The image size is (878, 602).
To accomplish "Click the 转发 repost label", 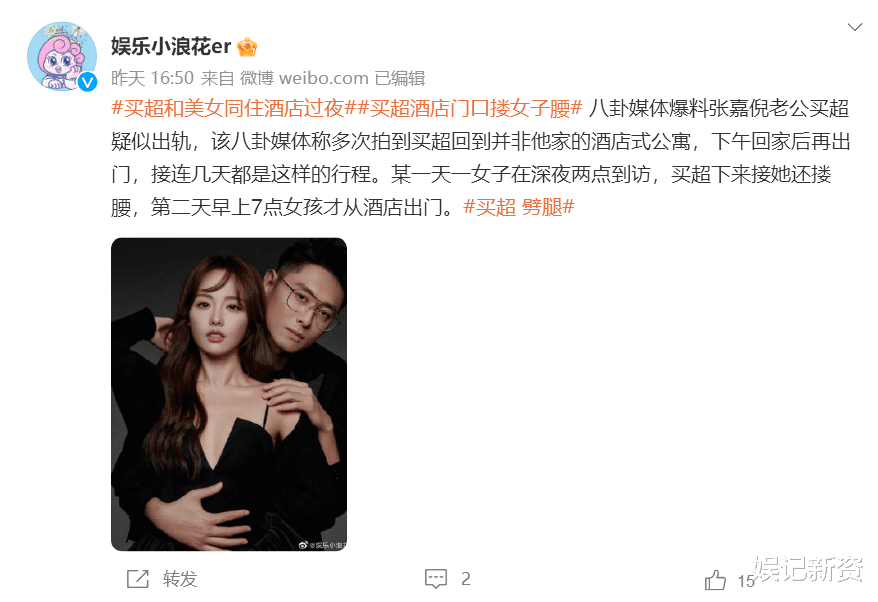I will click(180, 578).
